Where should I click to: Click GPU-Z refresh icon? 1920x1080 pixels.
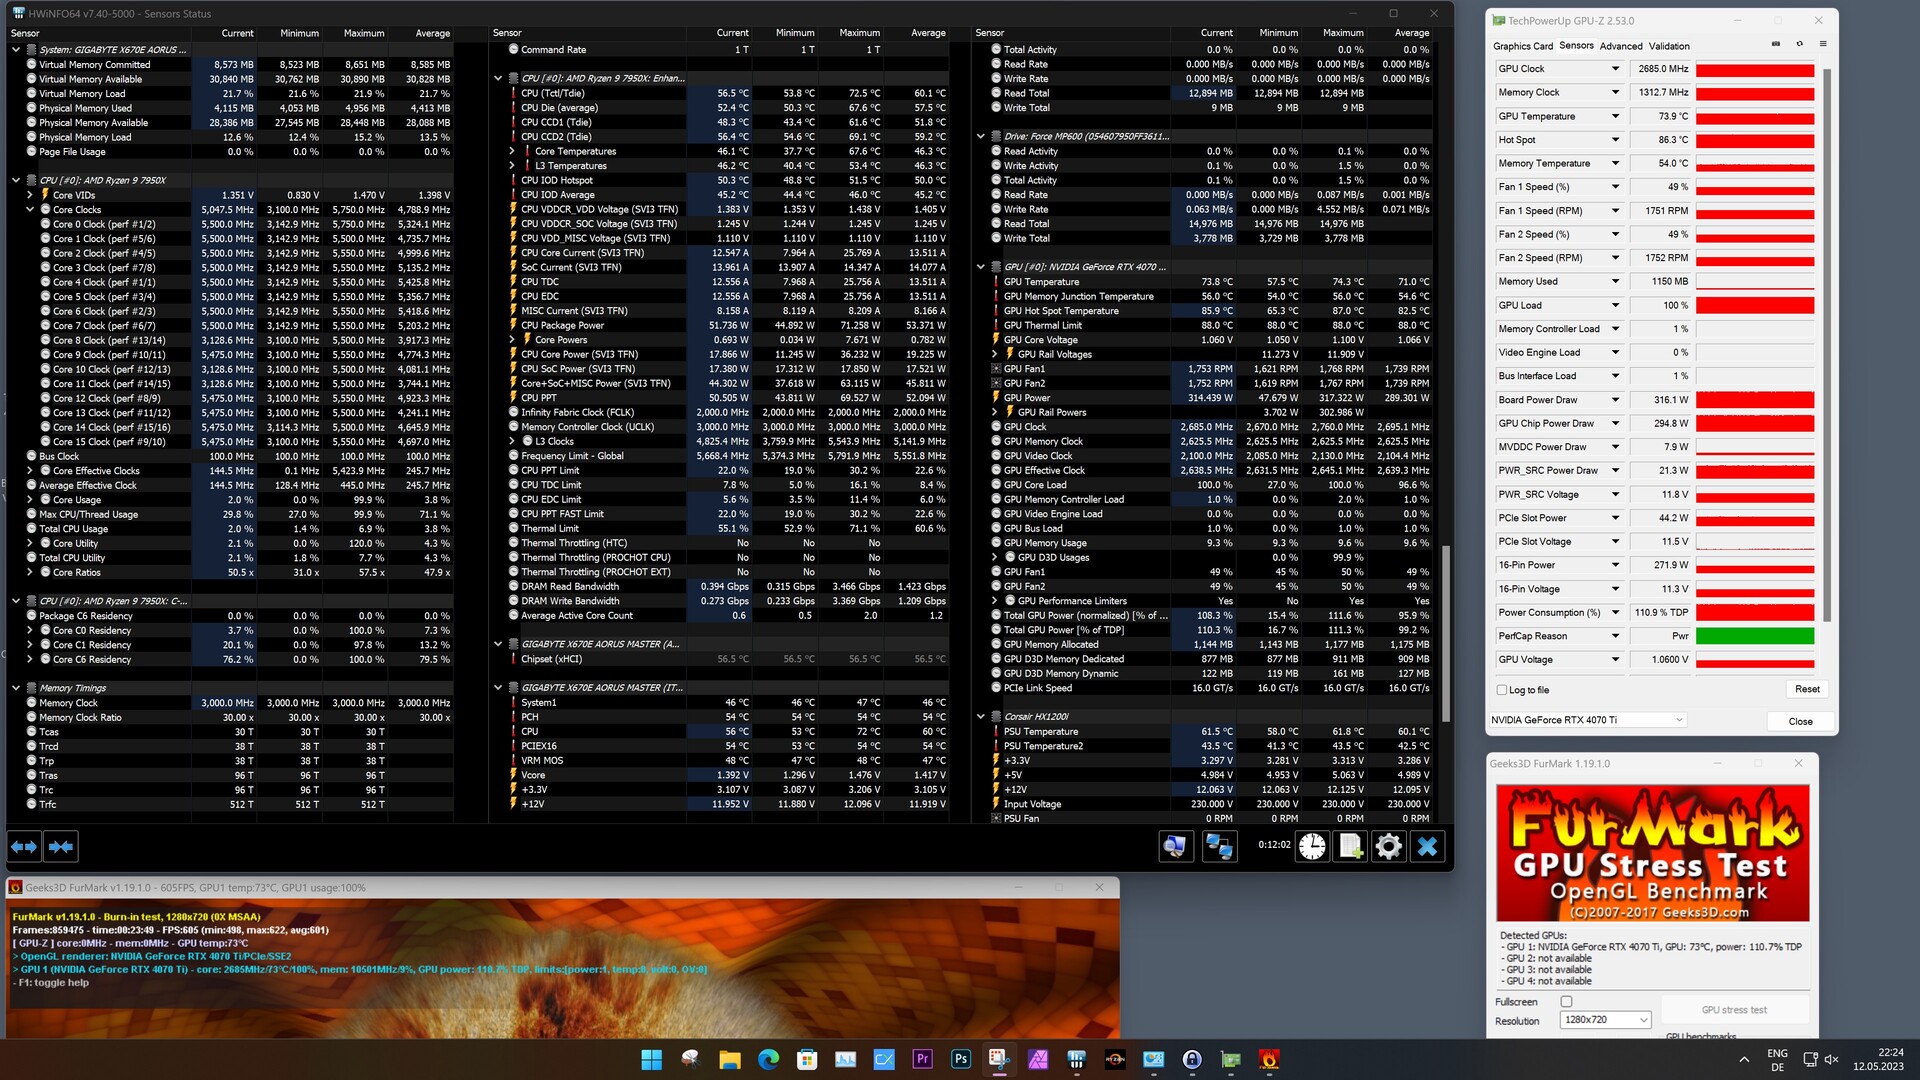(1799, 44)
